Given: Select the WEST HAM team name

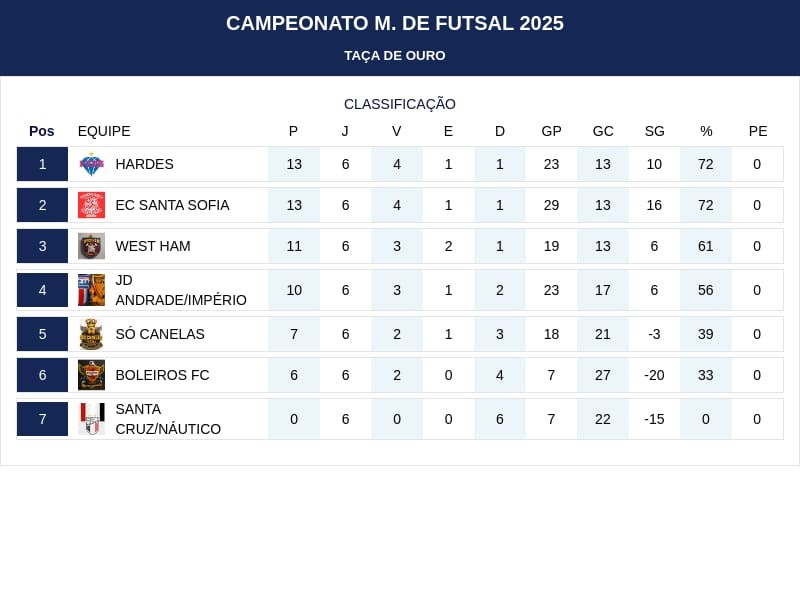Looking at the screenshot, I should [x=152, y=246].
